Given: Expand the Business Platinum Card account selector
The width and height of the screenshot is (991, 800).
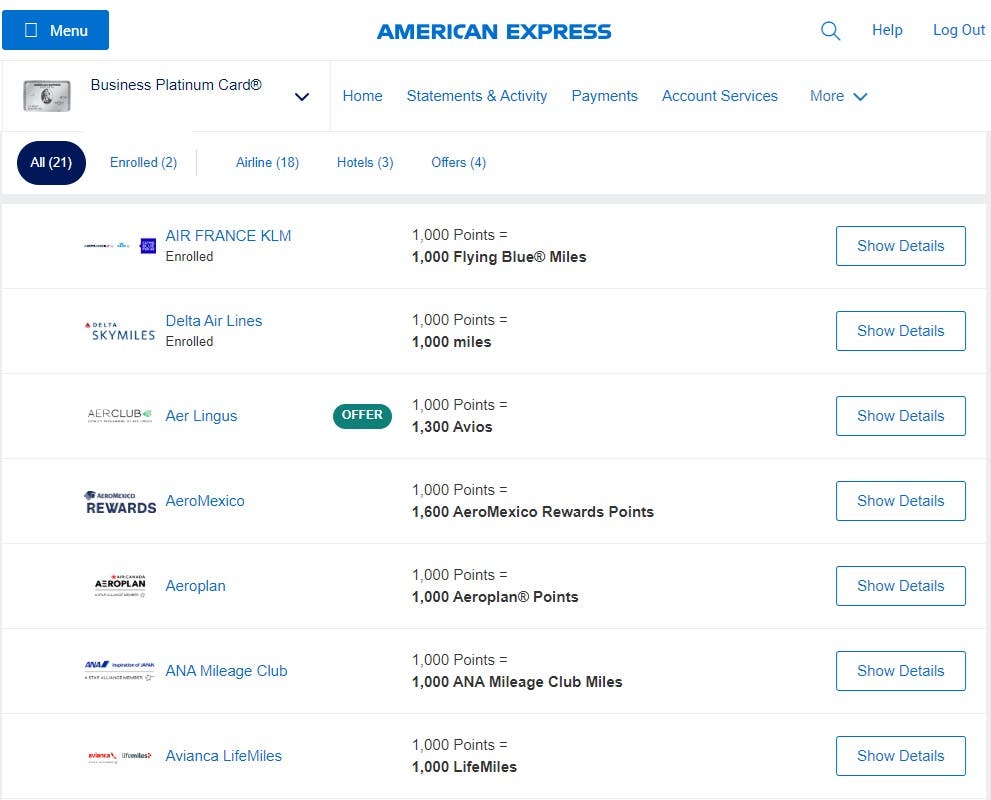Looking at the screenshot, I should (x=302, y=96).
